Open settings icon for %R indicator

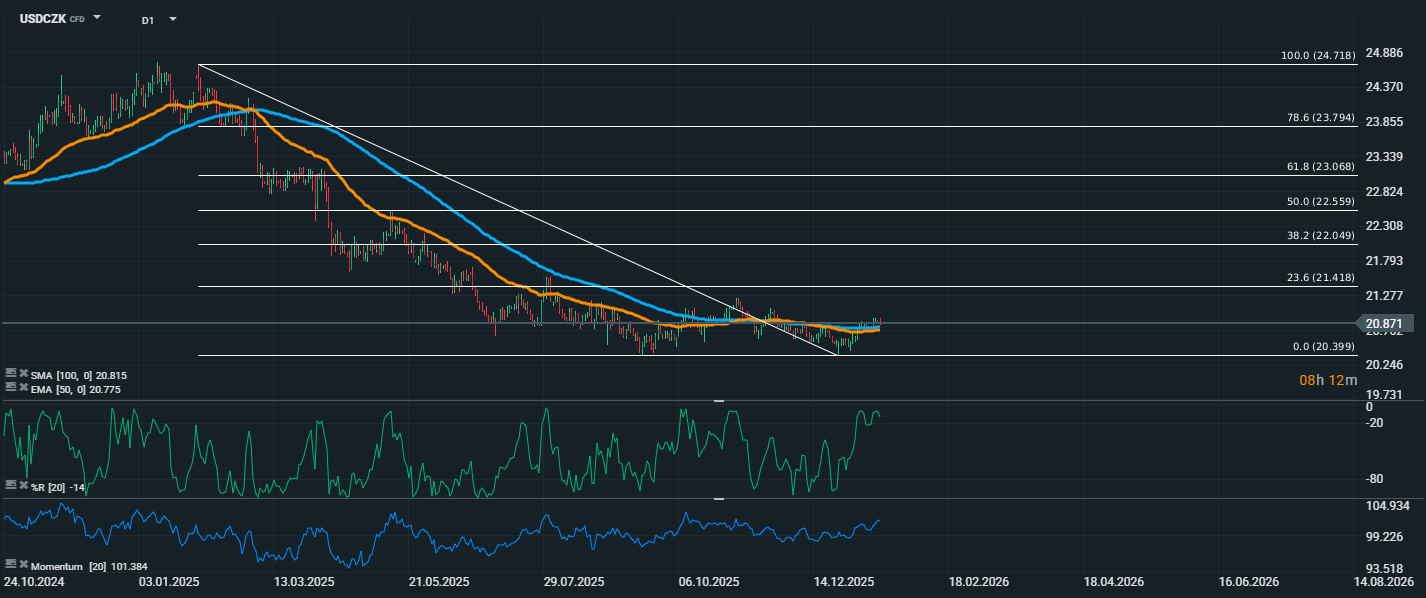click(10, 485)
